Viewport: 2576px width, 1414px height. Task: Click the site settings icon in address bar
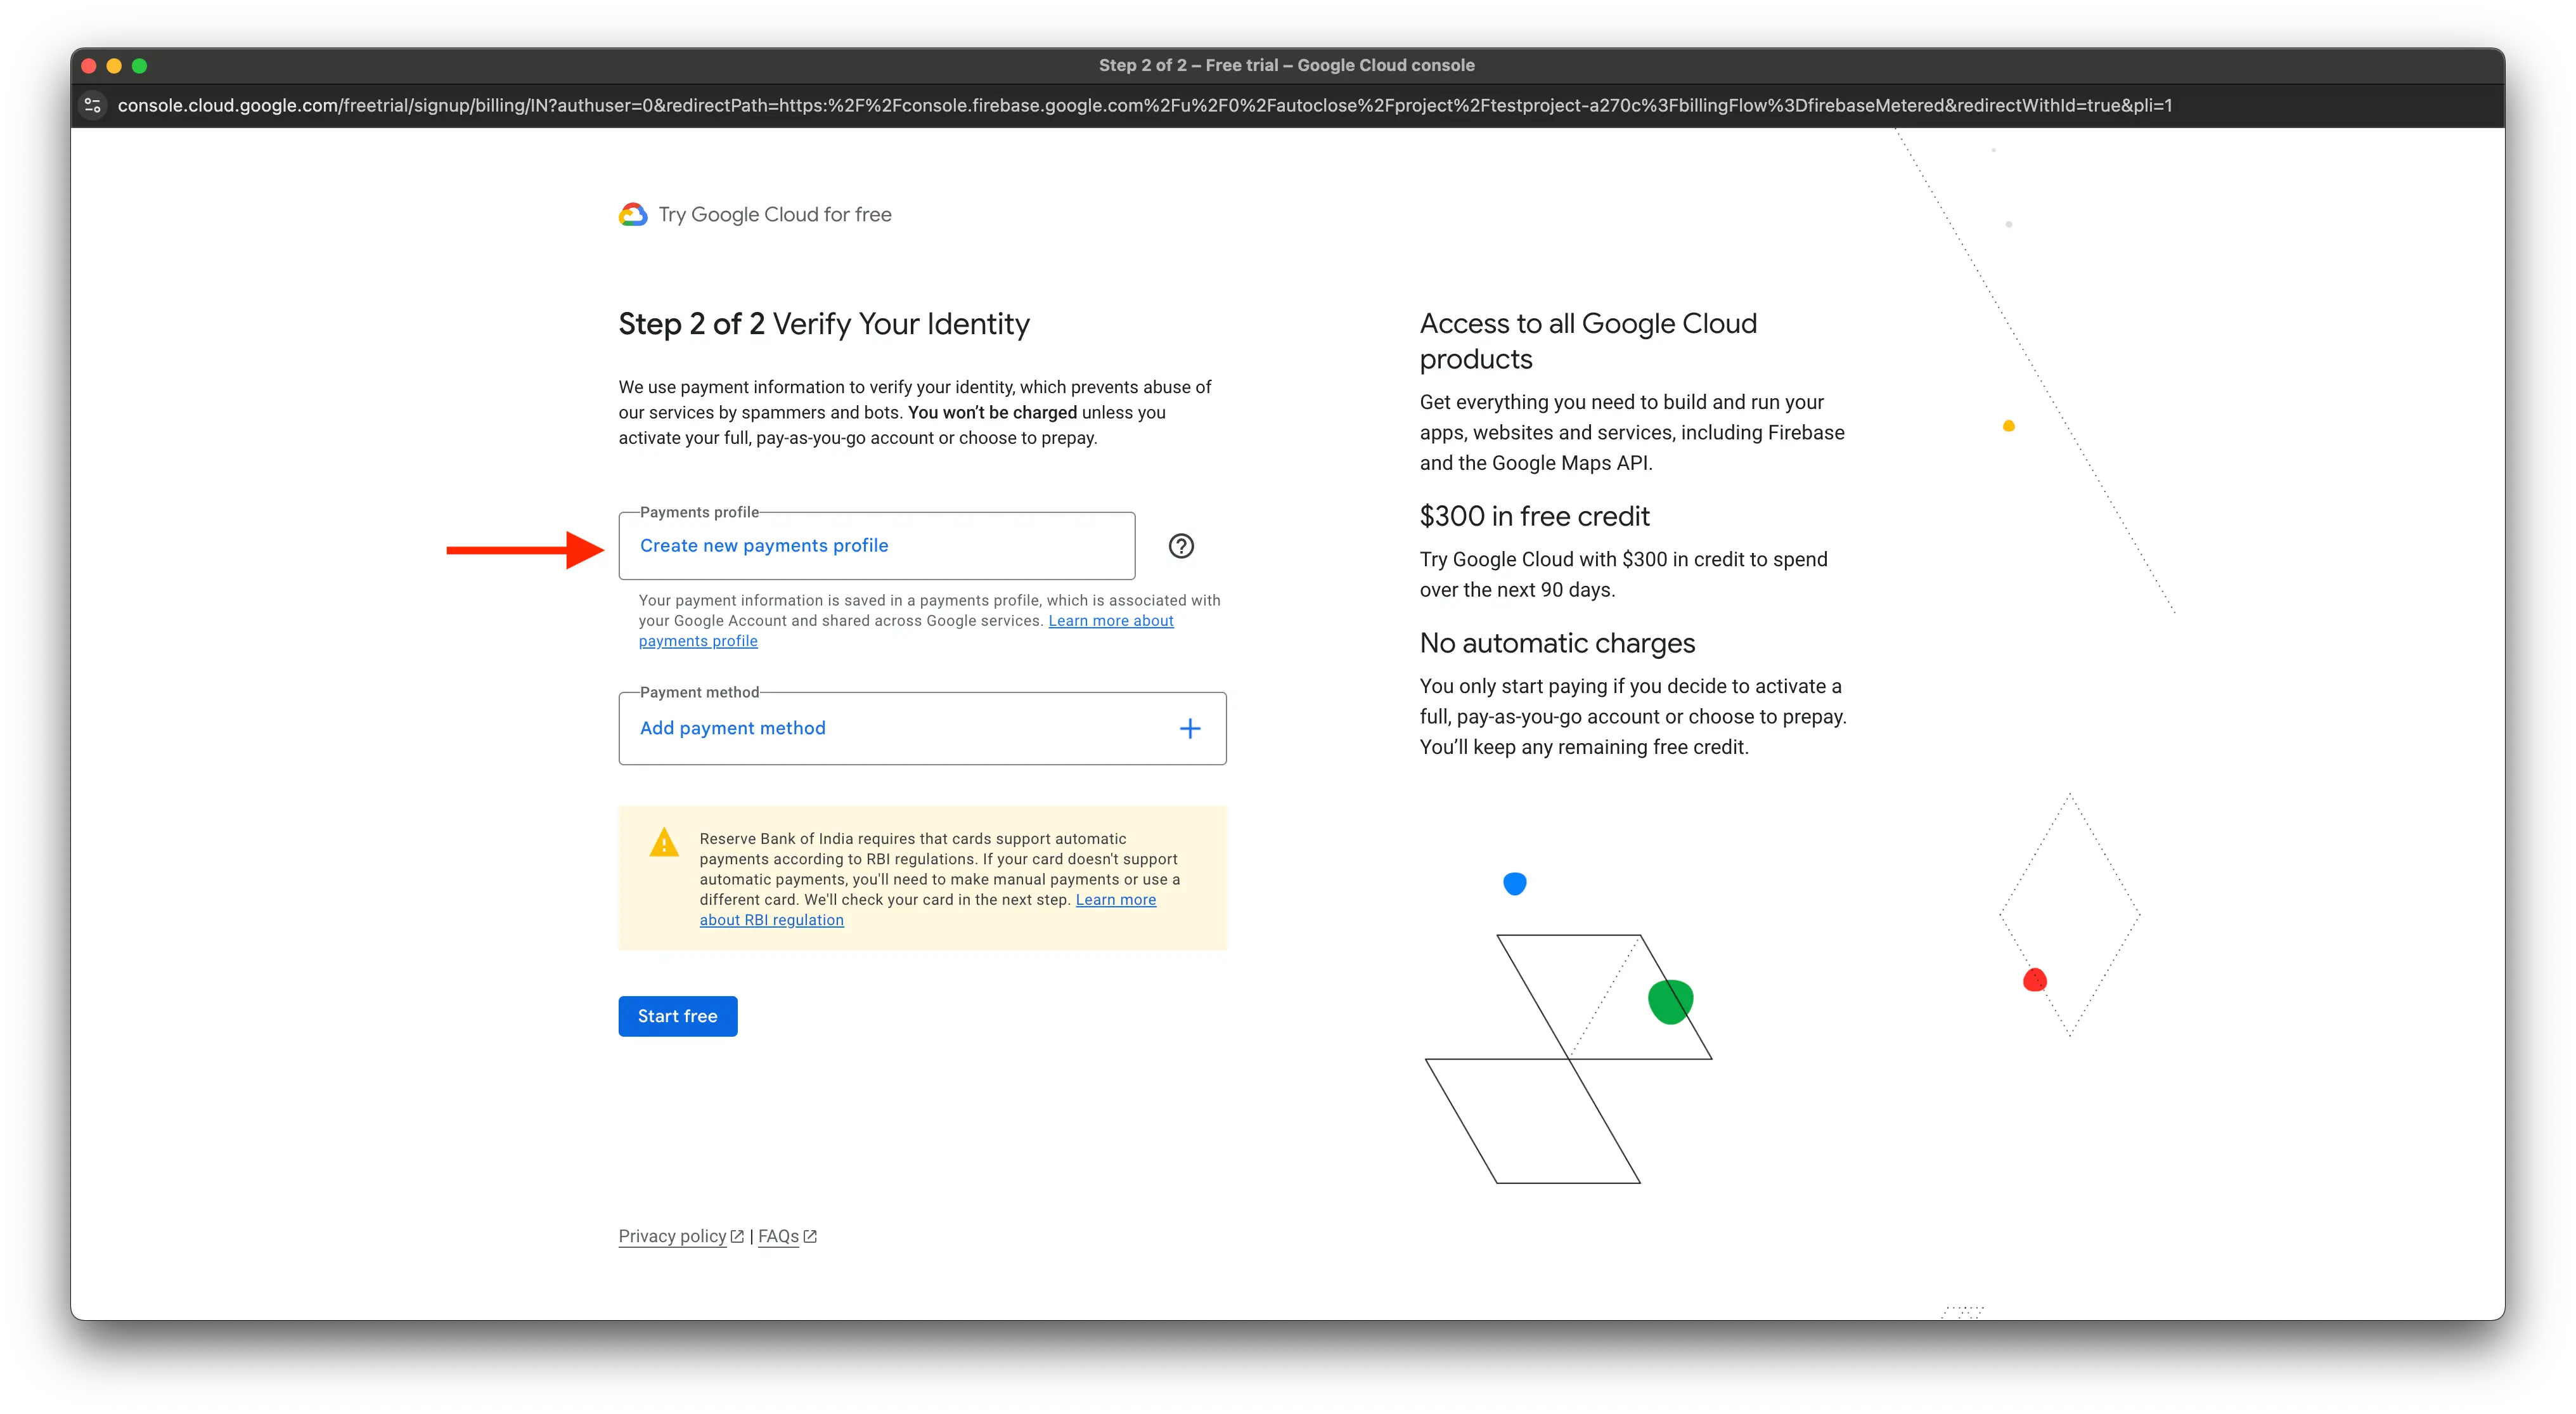pos(93,105)
